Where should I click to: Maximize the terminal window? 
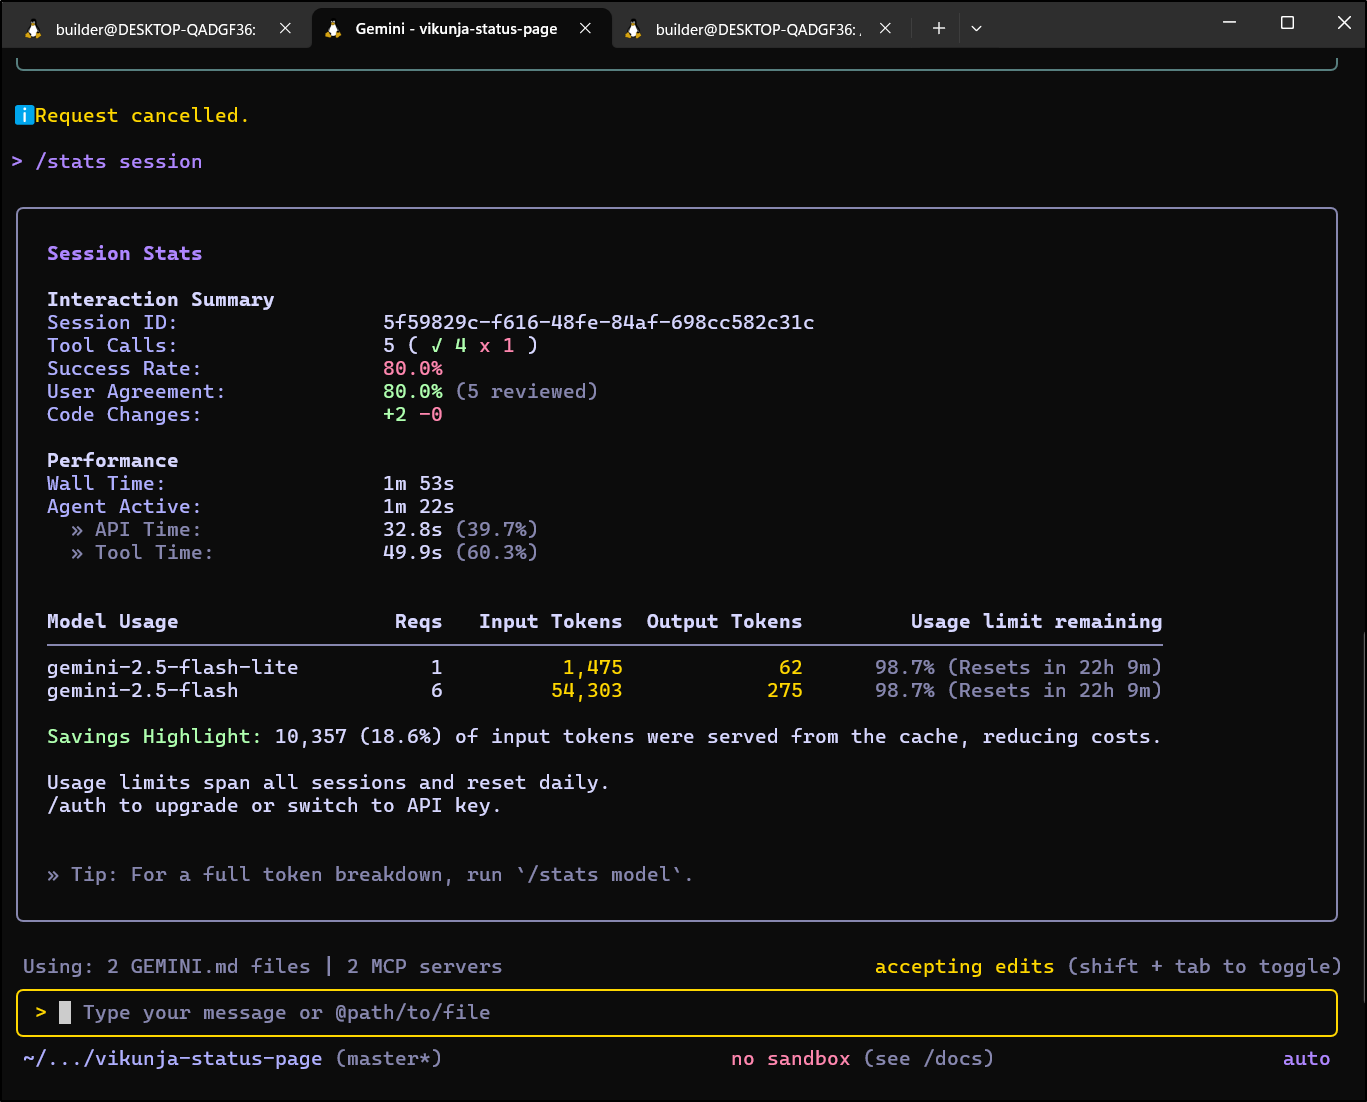pyautogui.click(x=1287, y=23)
